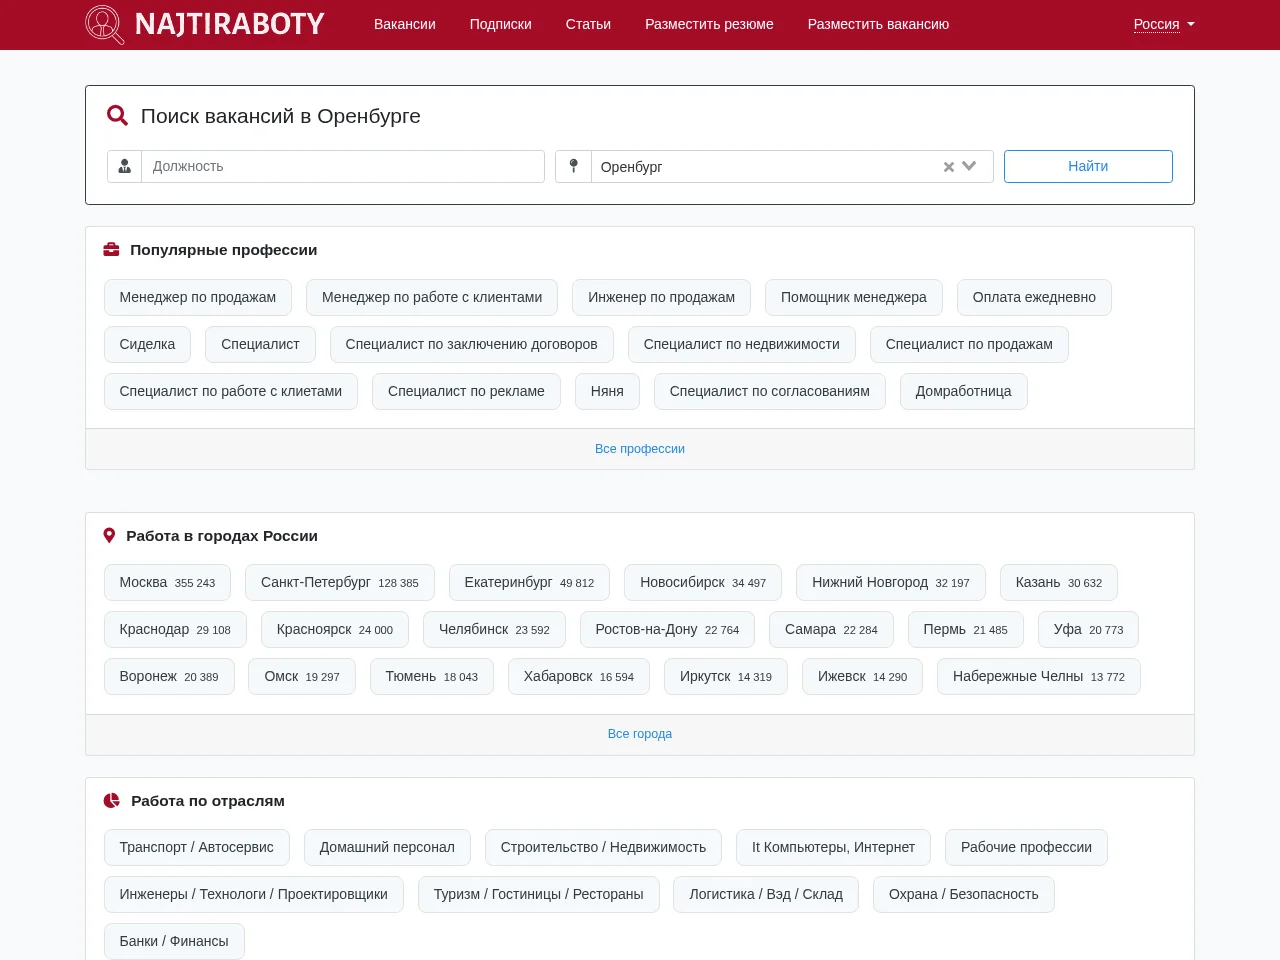This screenshot has height=960, width=1280.
Task: Open Разместить вакансию in the navbar
Action: pyautogui.click(x=878, y=24)
